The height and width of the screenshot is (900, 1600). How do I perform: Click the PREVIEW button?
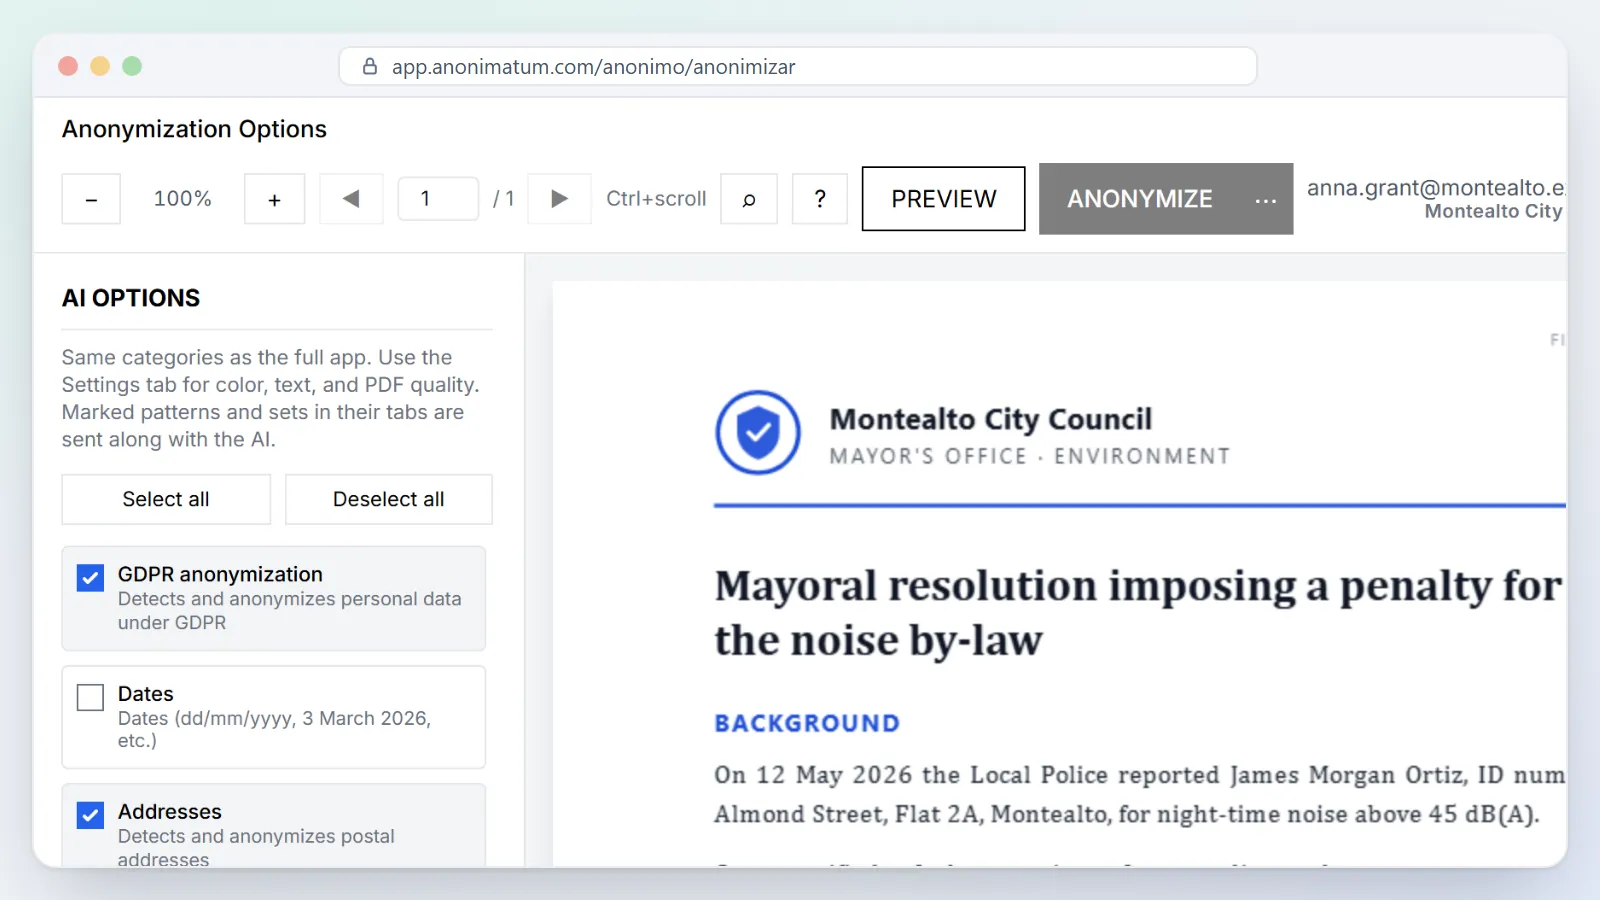pyautogui.click(x=944, y=199)
